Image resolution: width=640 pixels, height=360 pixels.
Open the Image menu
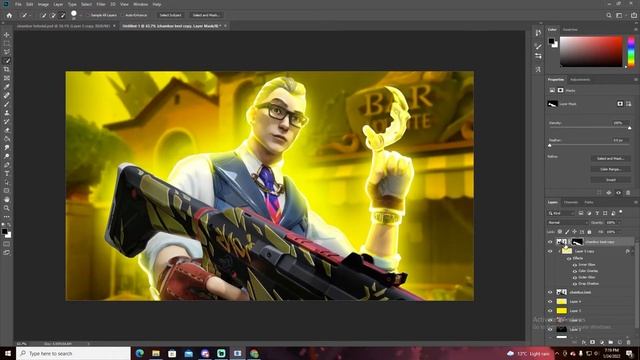pos(43,4)
